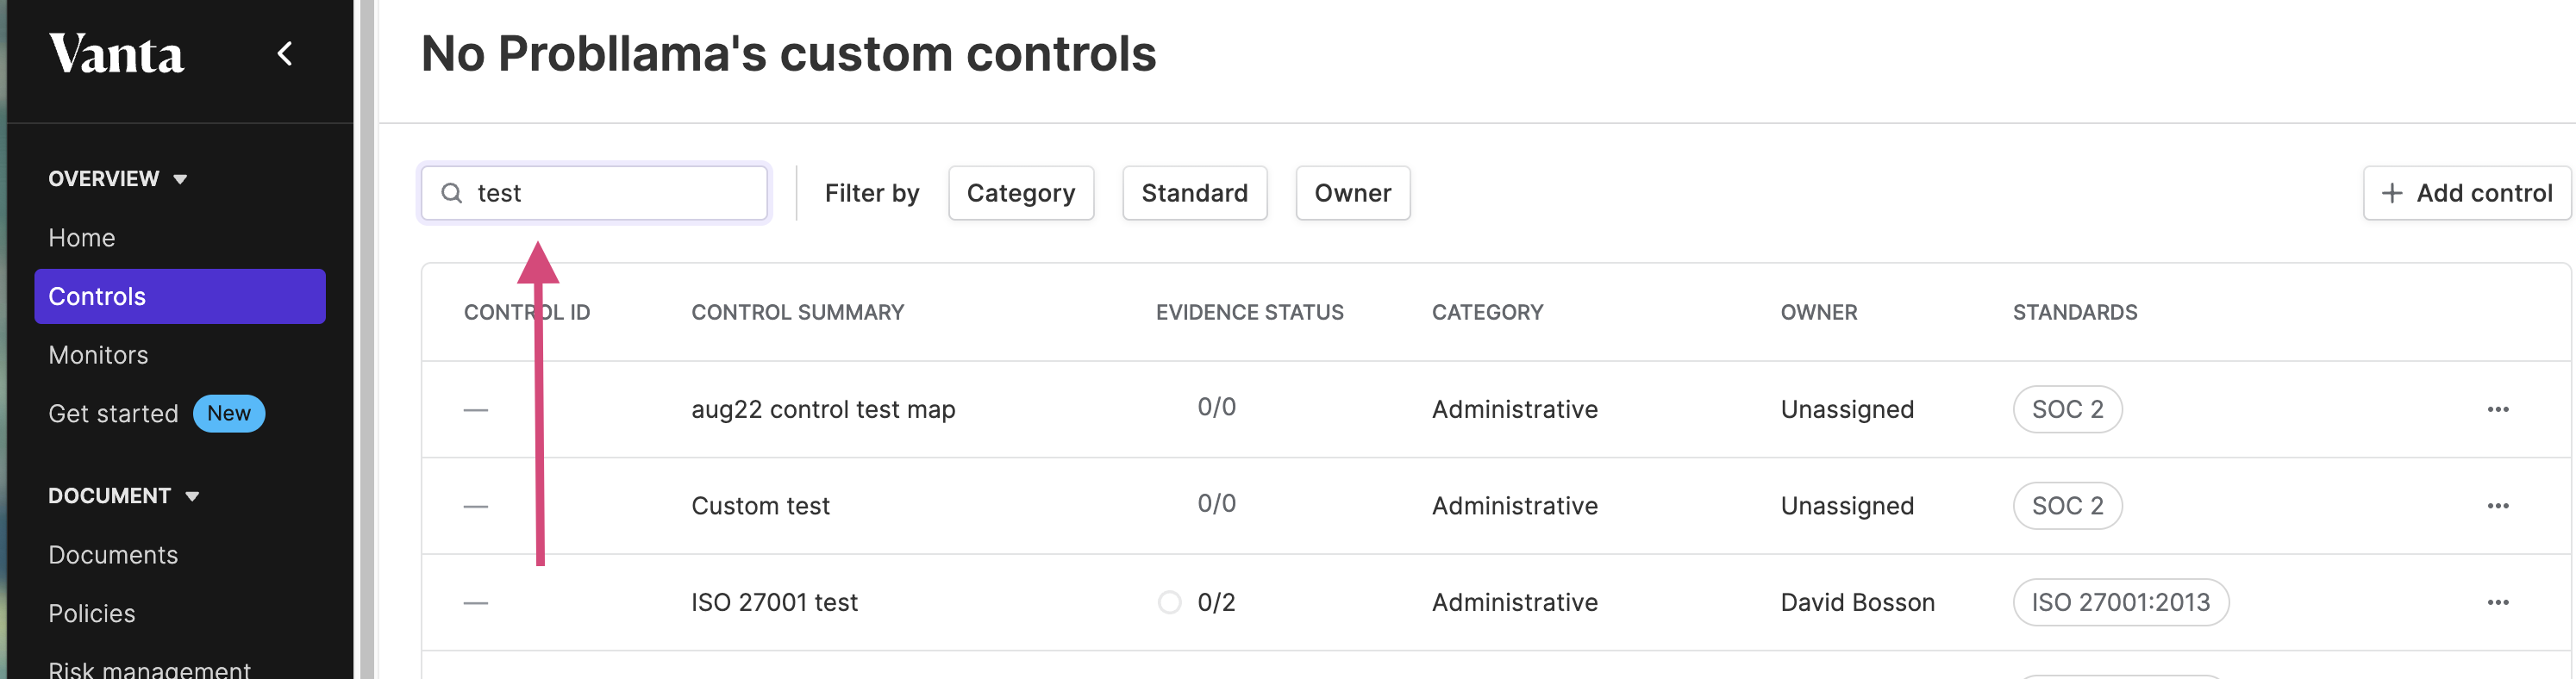Open the ISO 27001 test control
The height and width of the screenshot is (679, 2576).
click(774, 602)
